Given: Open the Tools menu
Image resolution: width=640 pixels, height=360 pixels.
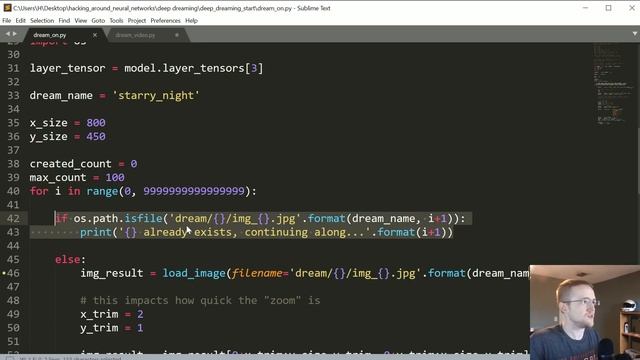Looking at the screenshot, I should 116,20.
